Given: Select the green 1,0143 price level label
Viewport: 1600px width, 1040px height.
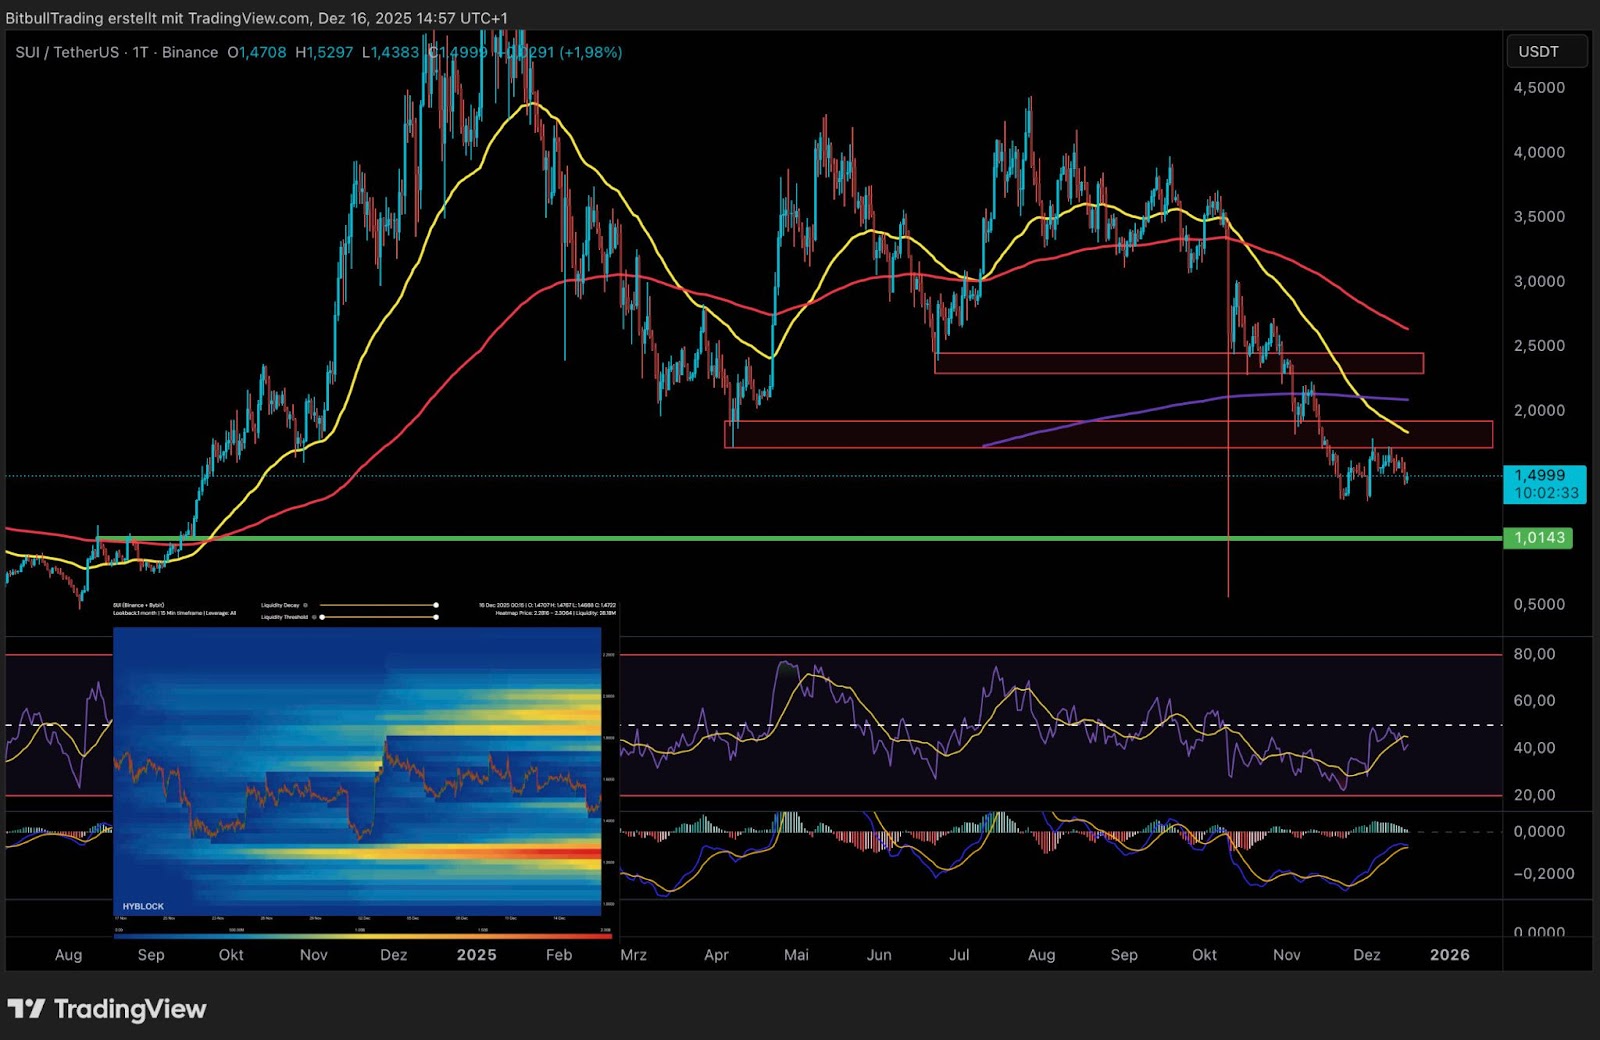Looking at the screenshot, I should 1538,538.
